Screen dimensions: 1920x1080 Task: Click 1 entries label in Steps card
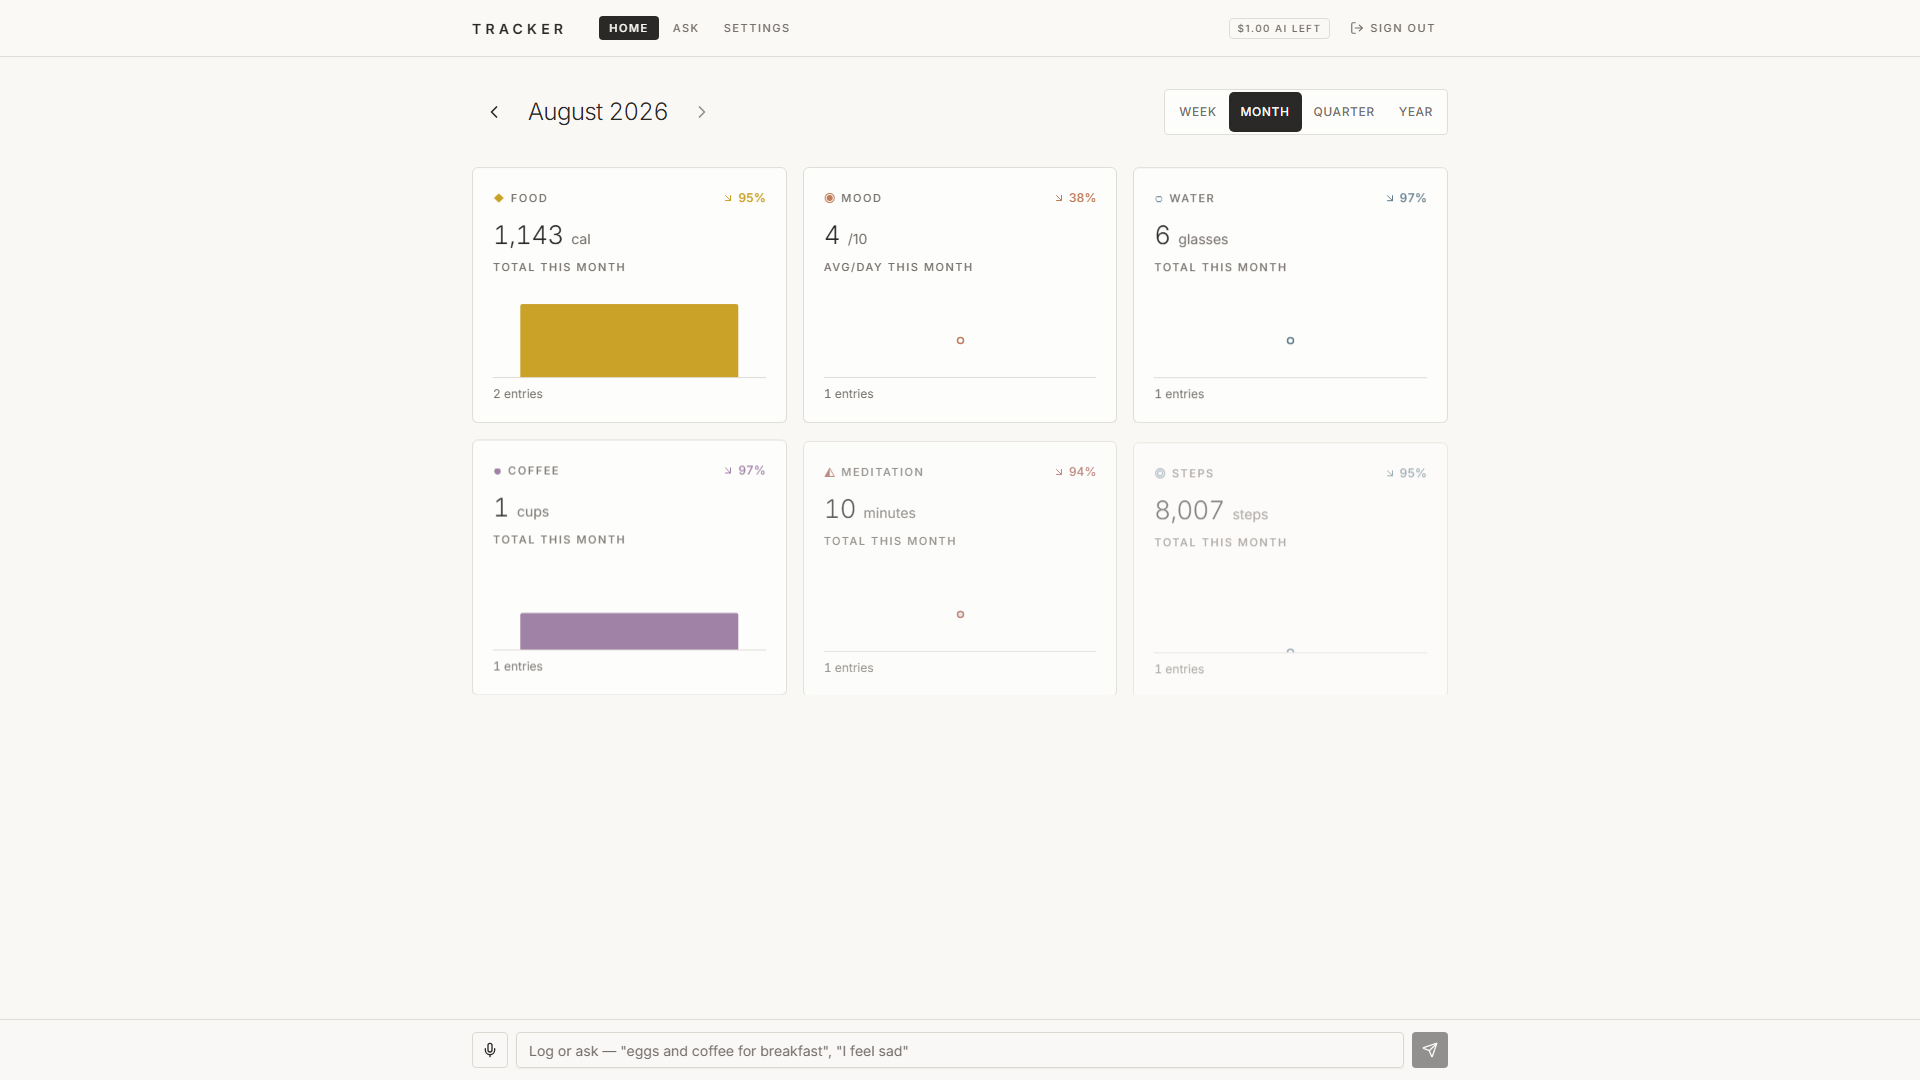pos(1179,669)
